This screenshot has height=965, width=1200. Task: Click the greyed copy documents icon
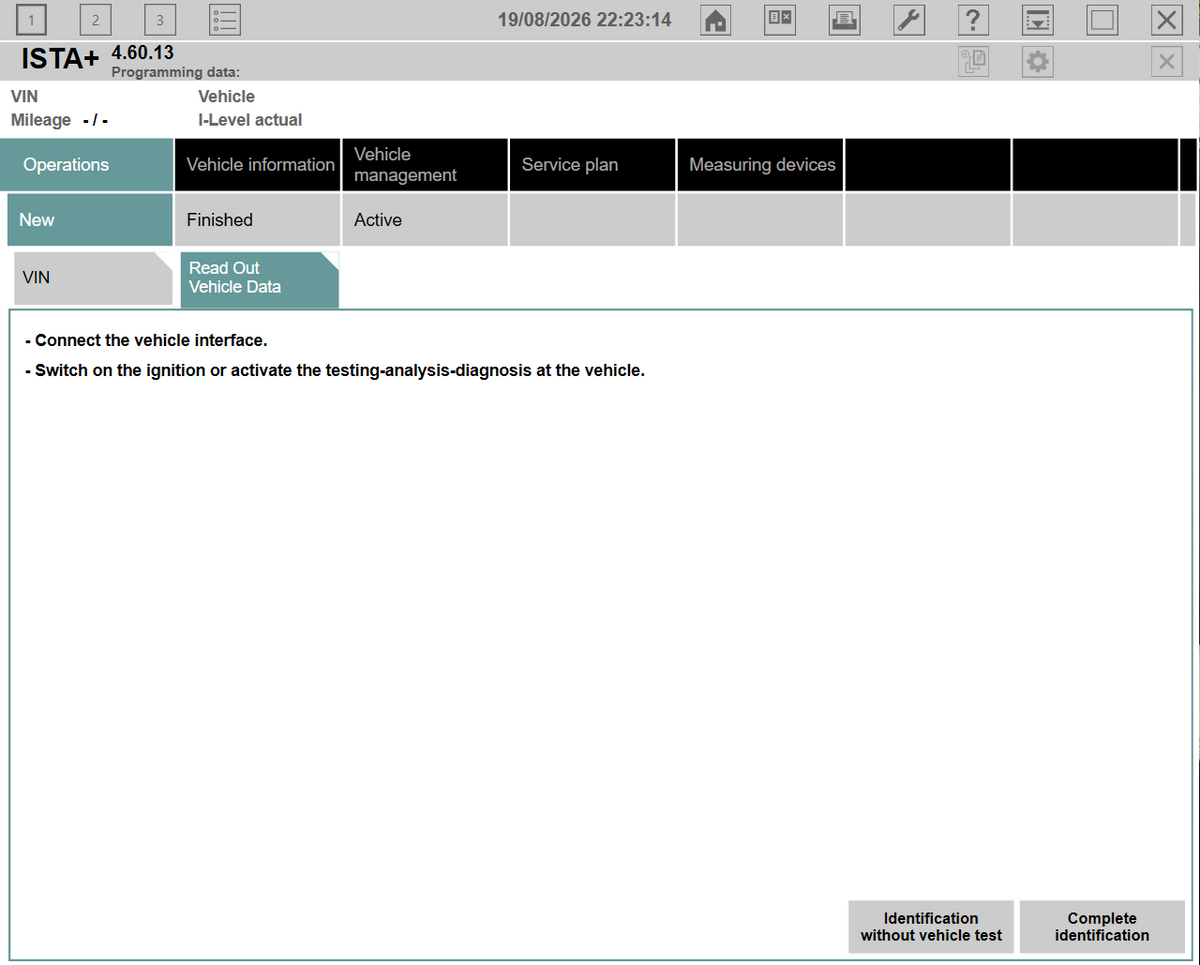[x=973, y=62]
